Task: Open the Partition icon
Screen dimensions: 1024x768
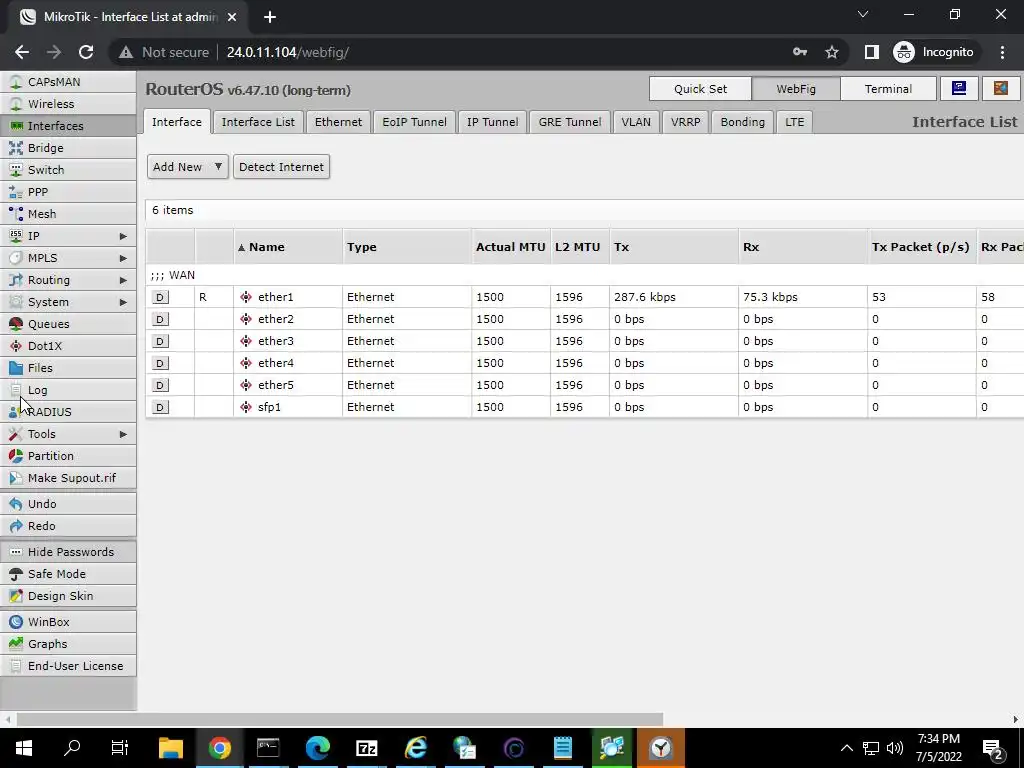Action: [x=16, y=456]
